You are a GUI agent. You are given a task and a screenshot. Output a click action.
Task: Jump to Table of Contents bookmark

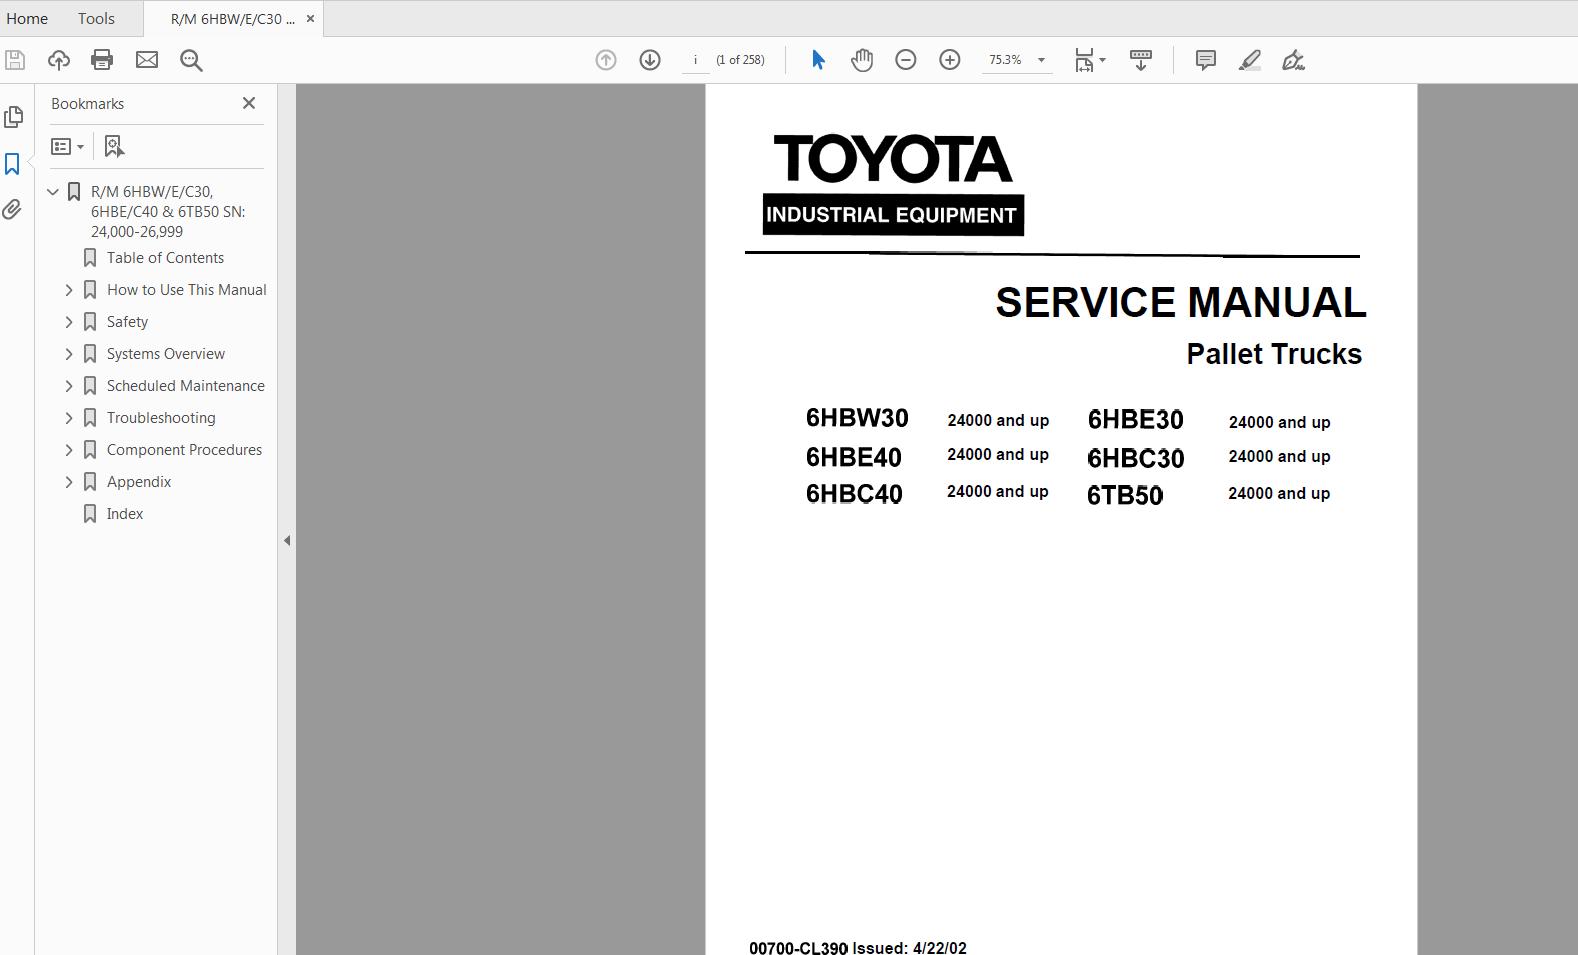(165, 258)
